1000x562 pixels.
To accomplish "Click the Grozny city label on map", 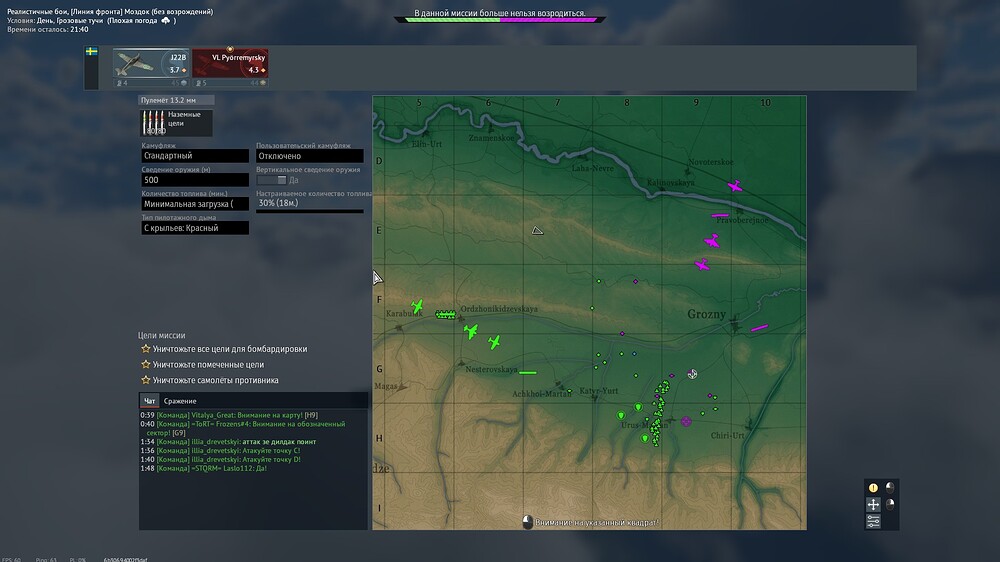I will (707, 314).
